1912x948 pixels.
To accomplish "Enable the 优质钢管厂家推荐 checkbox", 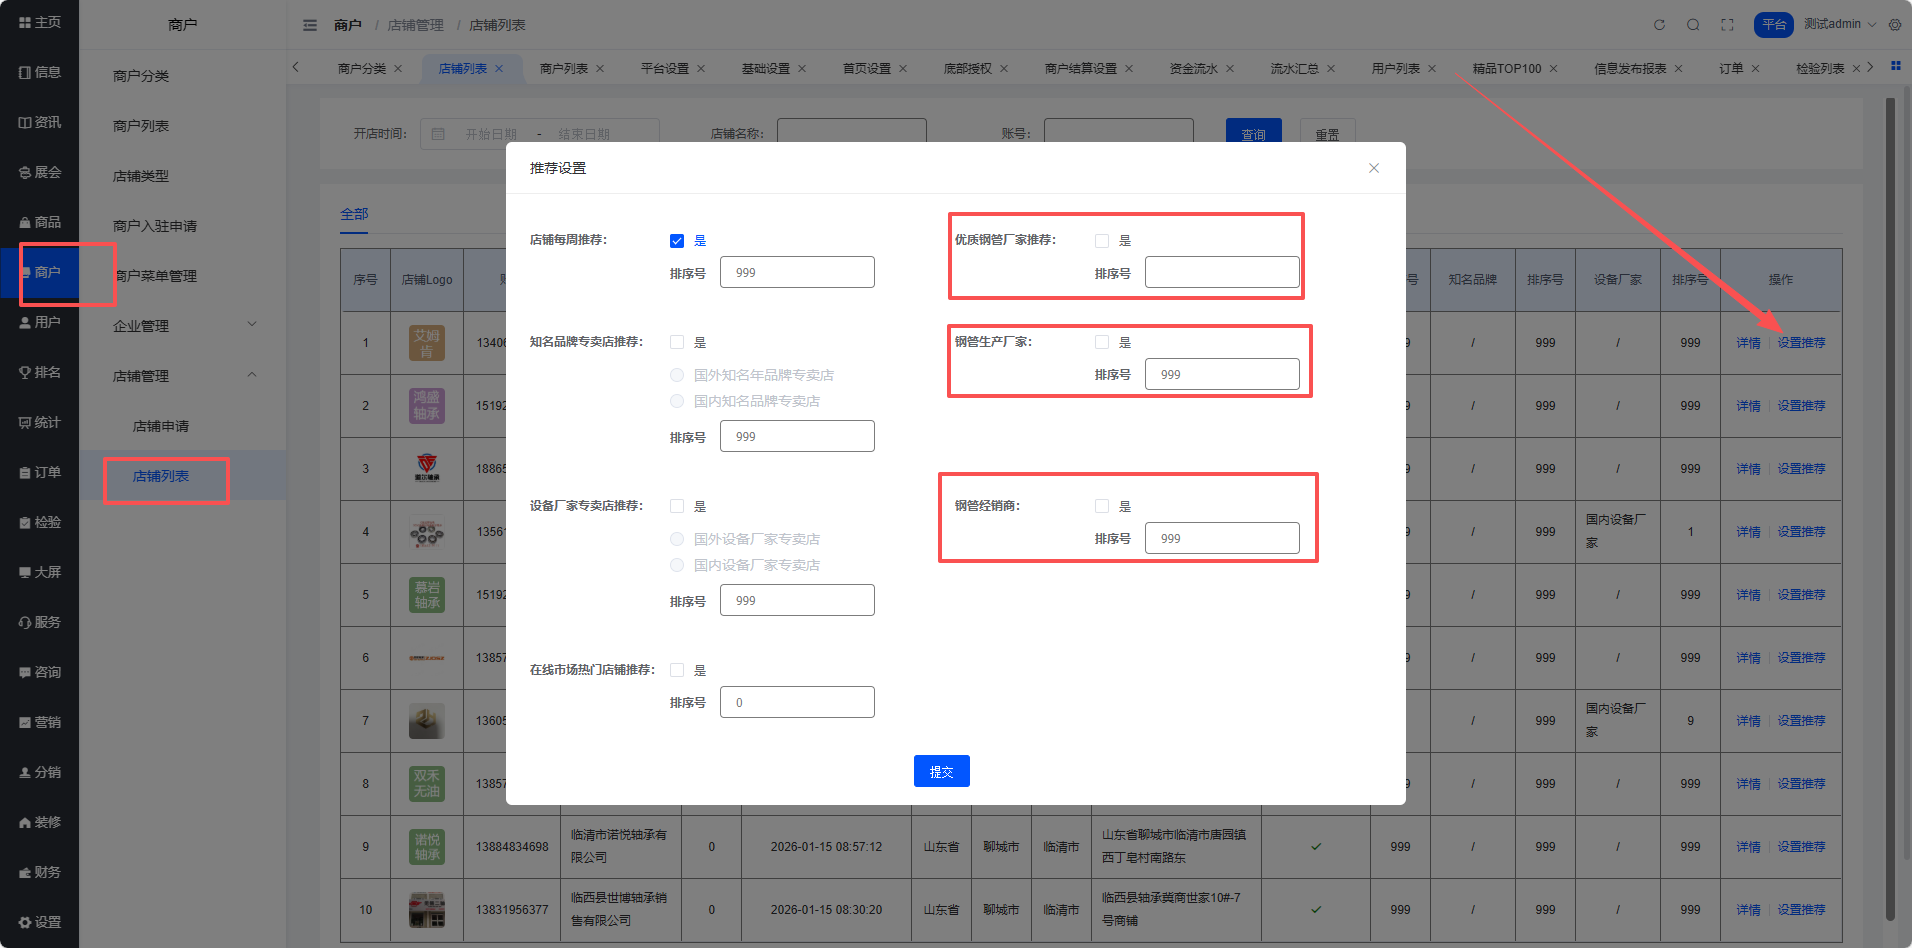I will pyautogui.click(x=1102, y=241).
